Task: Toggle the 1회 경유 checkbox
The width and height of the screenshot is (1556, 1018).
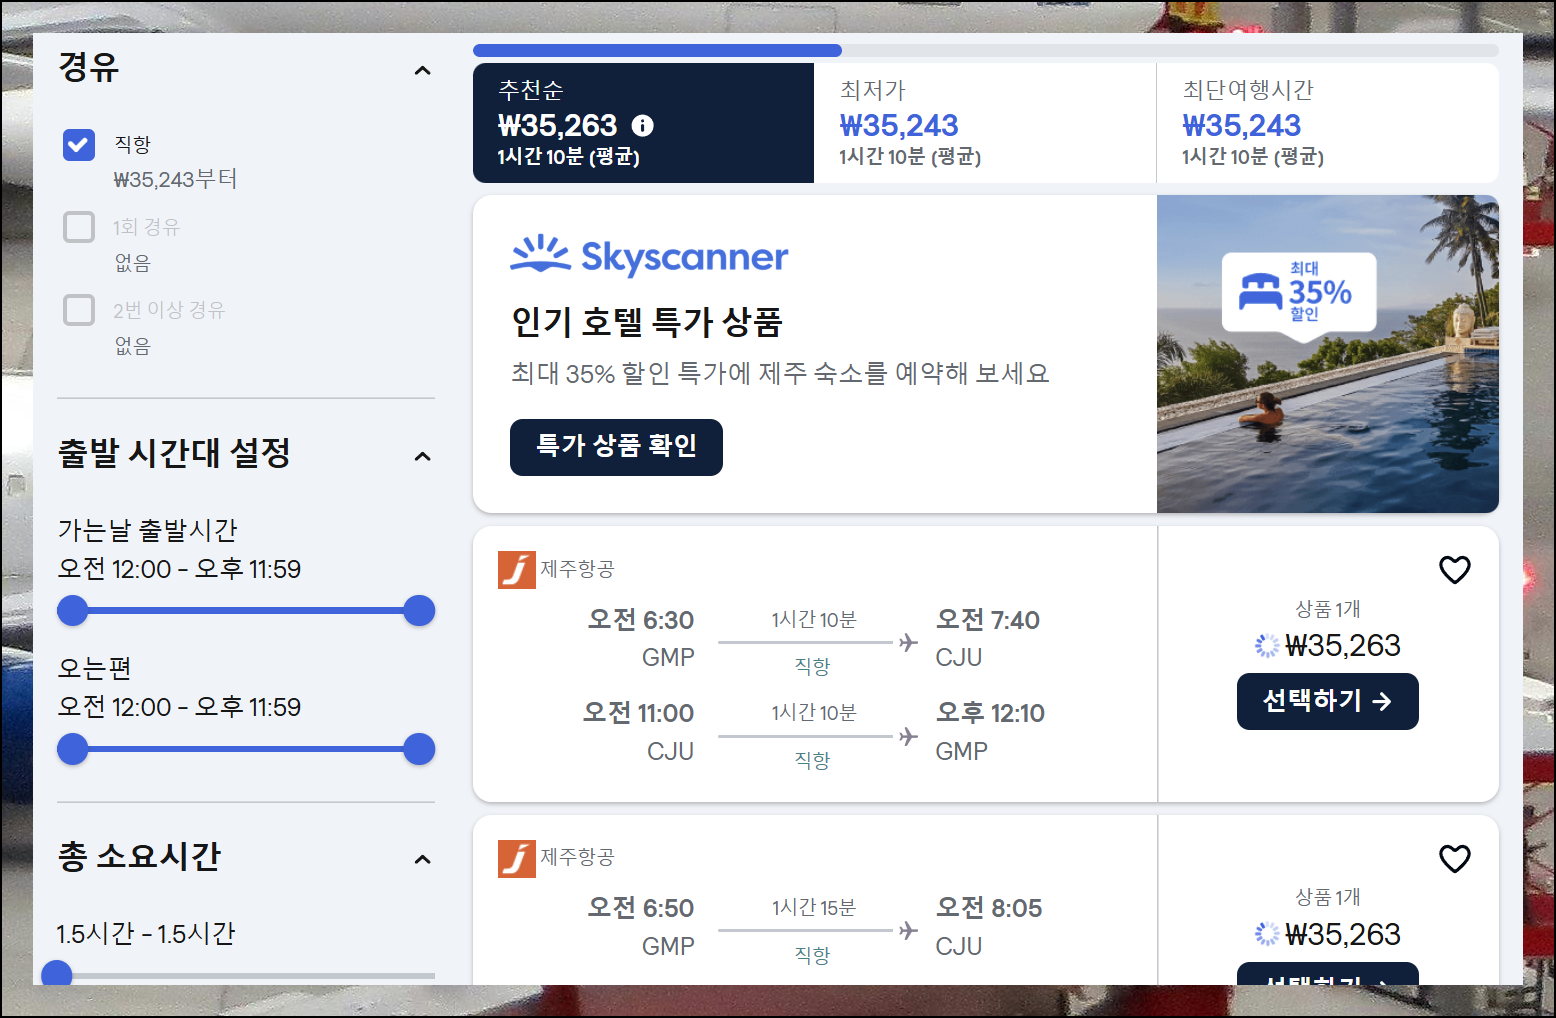Action: click(79, 227)
